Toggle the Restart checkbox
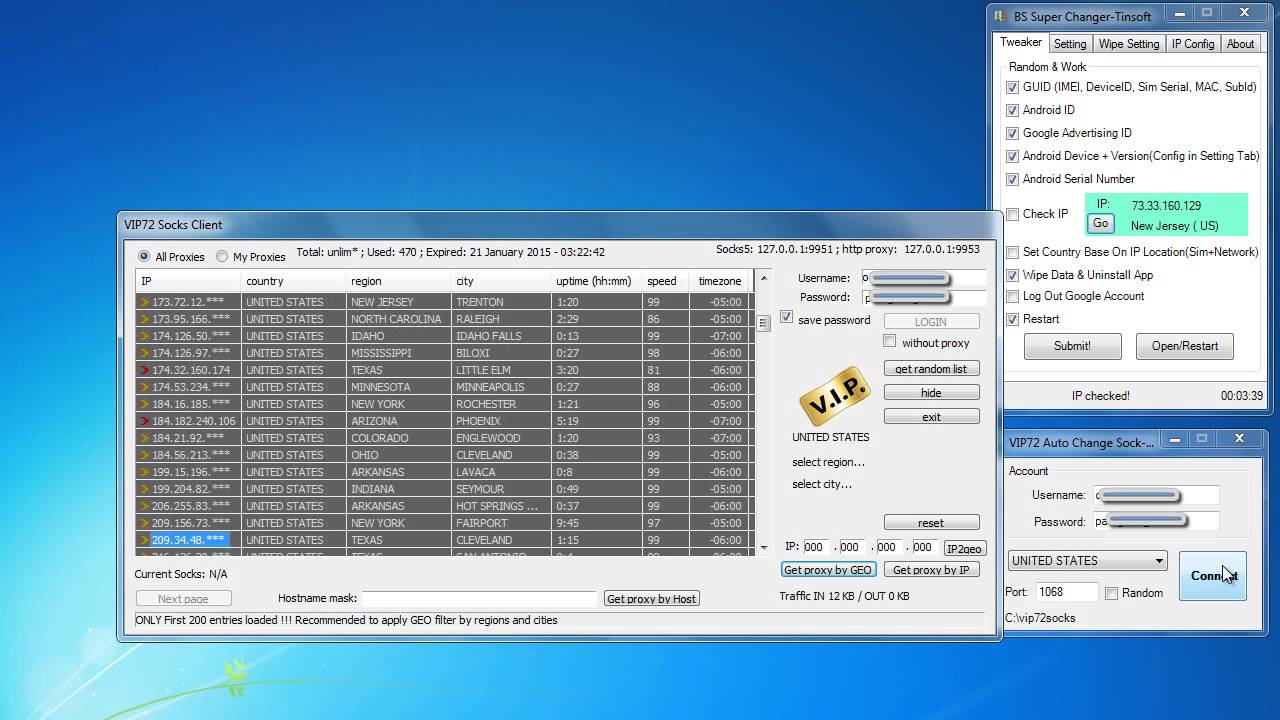The image size is (1280, 720). pyautogui.click(x=1013, y=319)
